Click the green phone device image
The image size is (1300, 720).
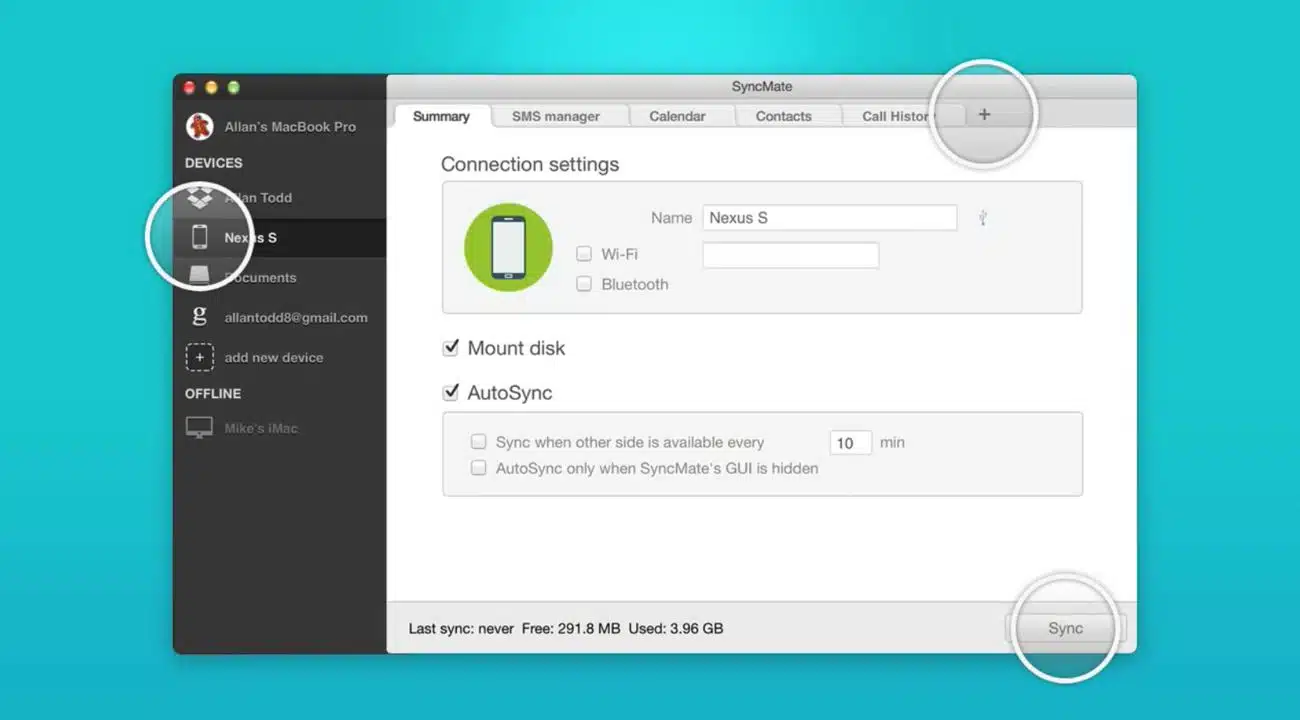[x=508, y=248]
